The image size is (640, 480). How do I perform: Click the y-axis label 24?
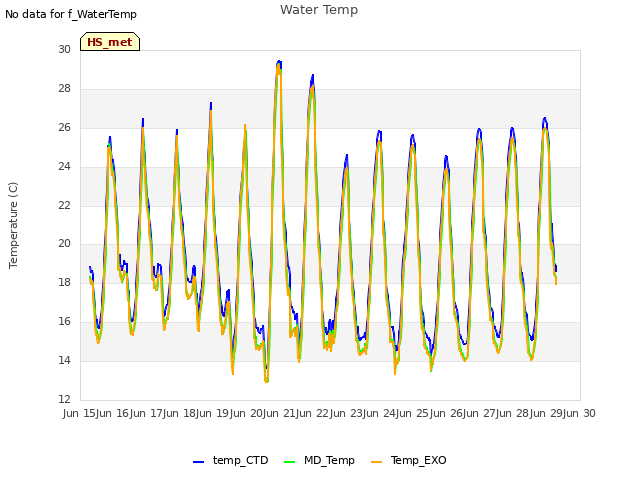coord(64,166)
